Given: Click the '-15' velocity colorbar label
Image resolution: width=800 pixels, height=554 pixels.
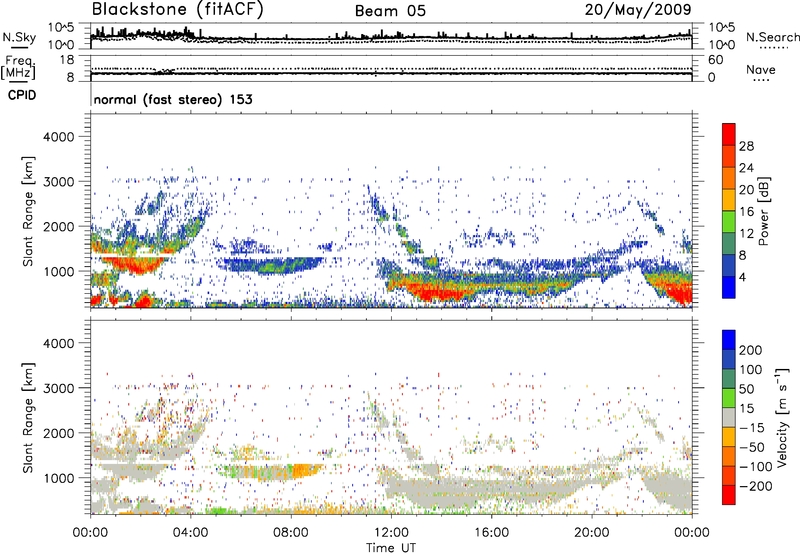Looking at the screenshot, I should pyautogui.click(x=751, y=428).
